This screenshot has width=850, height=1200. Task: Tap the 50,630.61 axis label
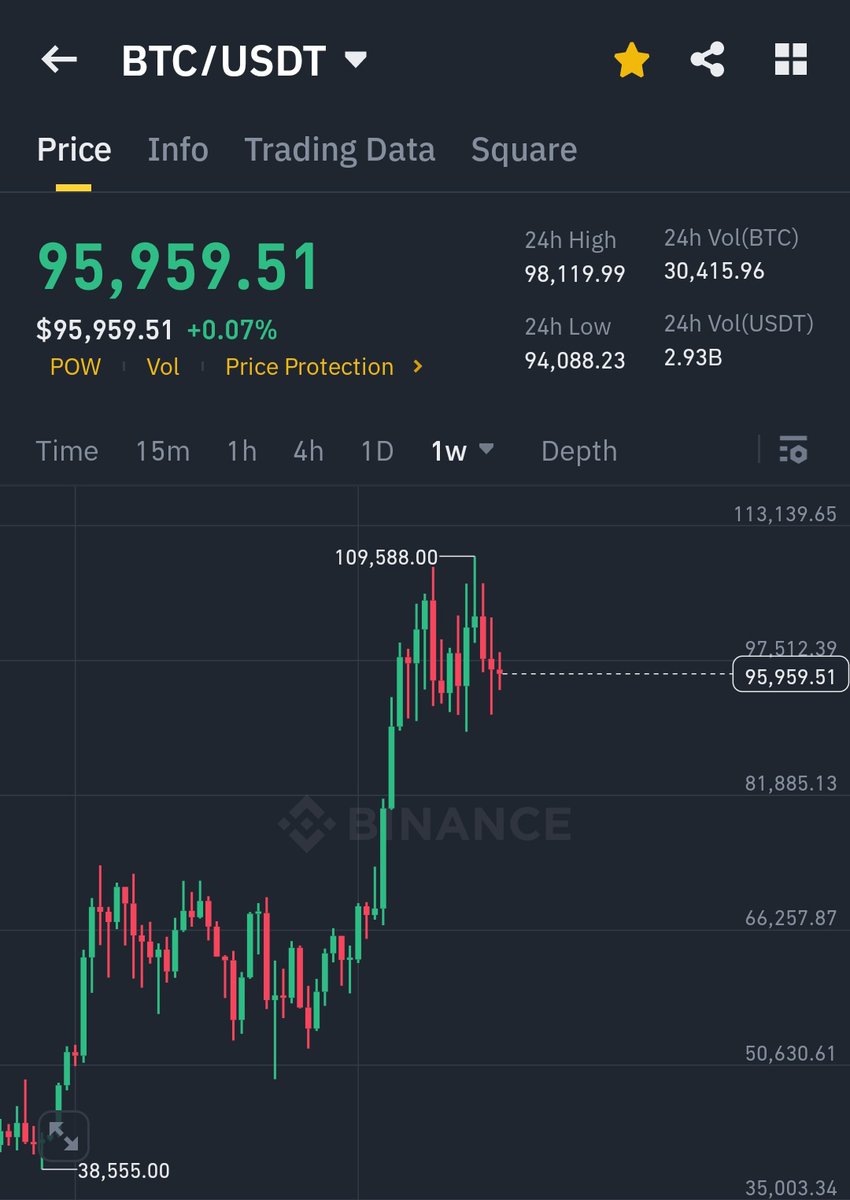click(791, 1053)
